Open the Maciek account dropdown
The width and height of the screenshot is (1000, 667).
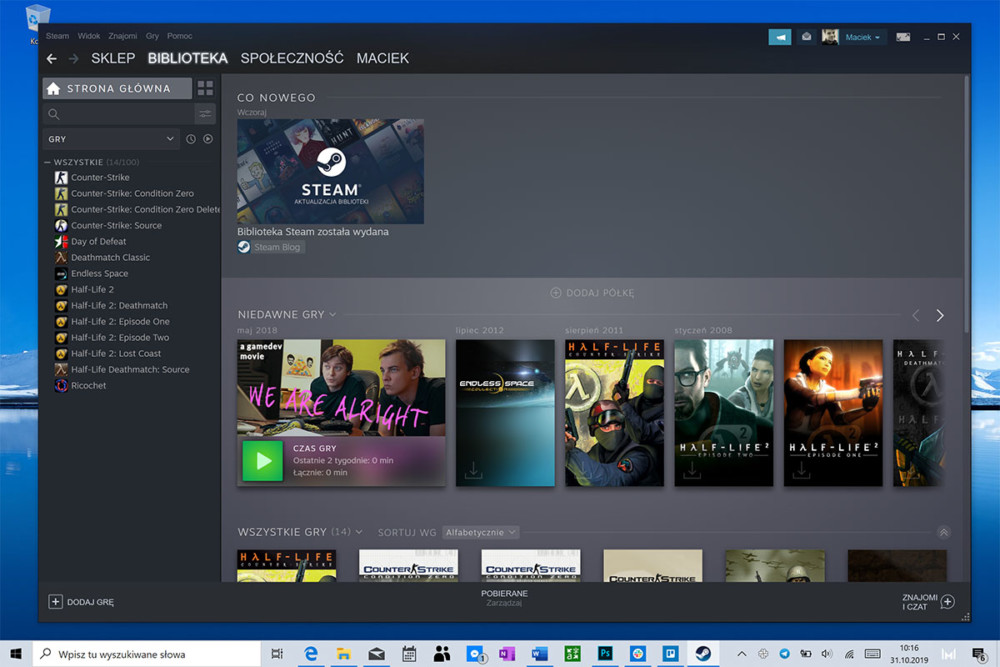(x=862, y=37)
